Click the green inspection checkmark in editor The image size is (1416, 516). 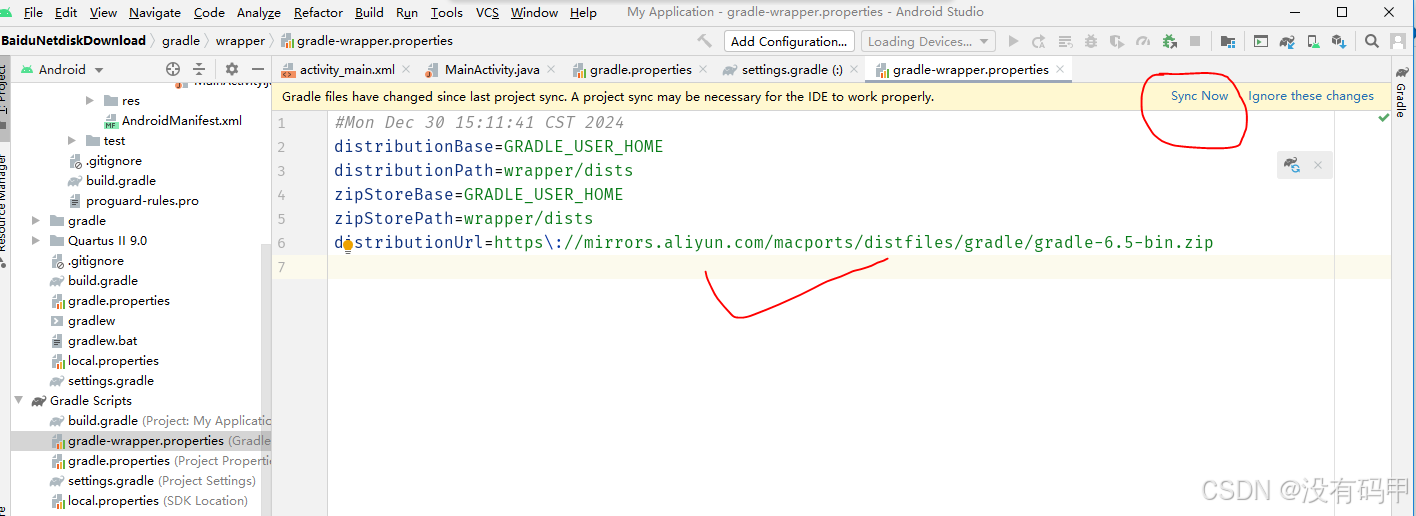click(x=1383, y=117)
